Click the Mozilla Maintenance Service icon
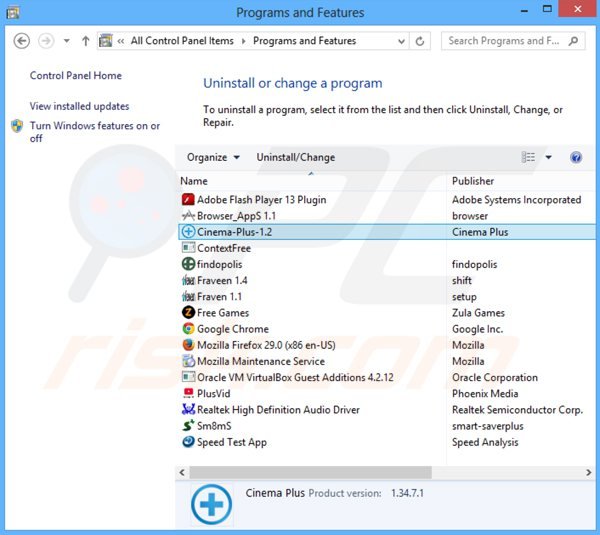Viewport: 600px width, 535px height. click(x=188, y=361)
